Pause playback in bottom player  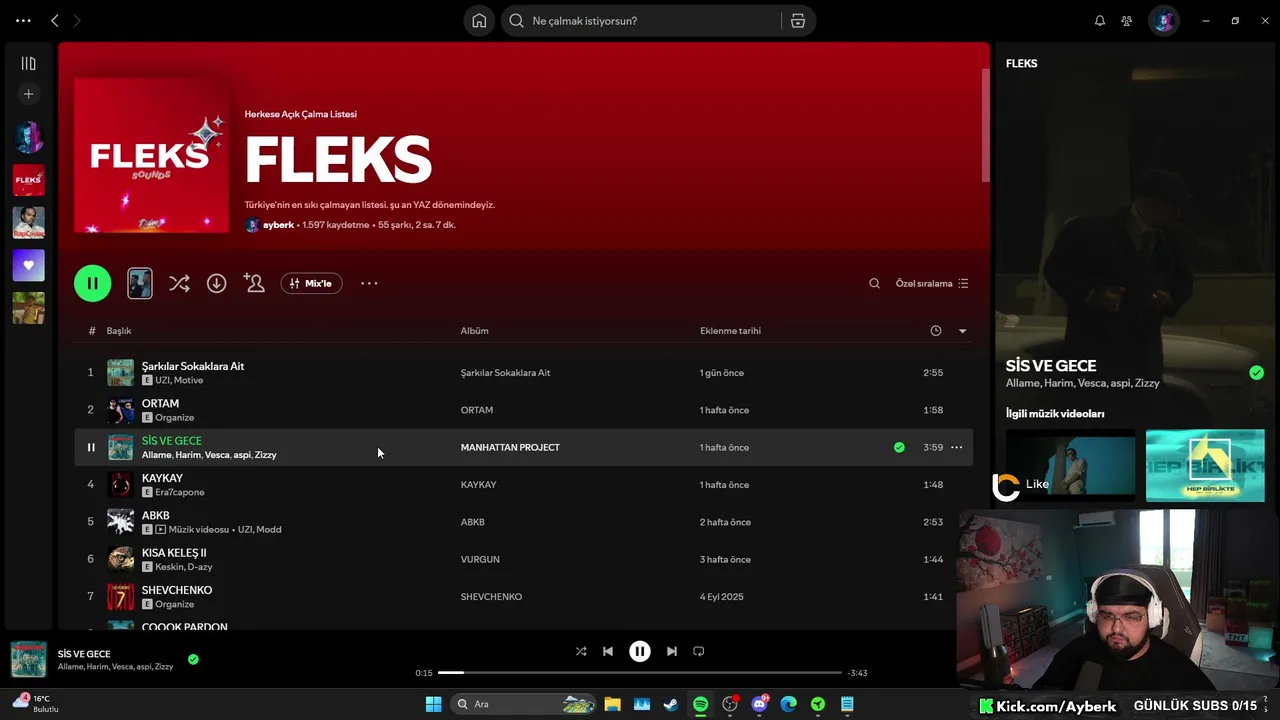pyautogui.click(x=640, y=651)
